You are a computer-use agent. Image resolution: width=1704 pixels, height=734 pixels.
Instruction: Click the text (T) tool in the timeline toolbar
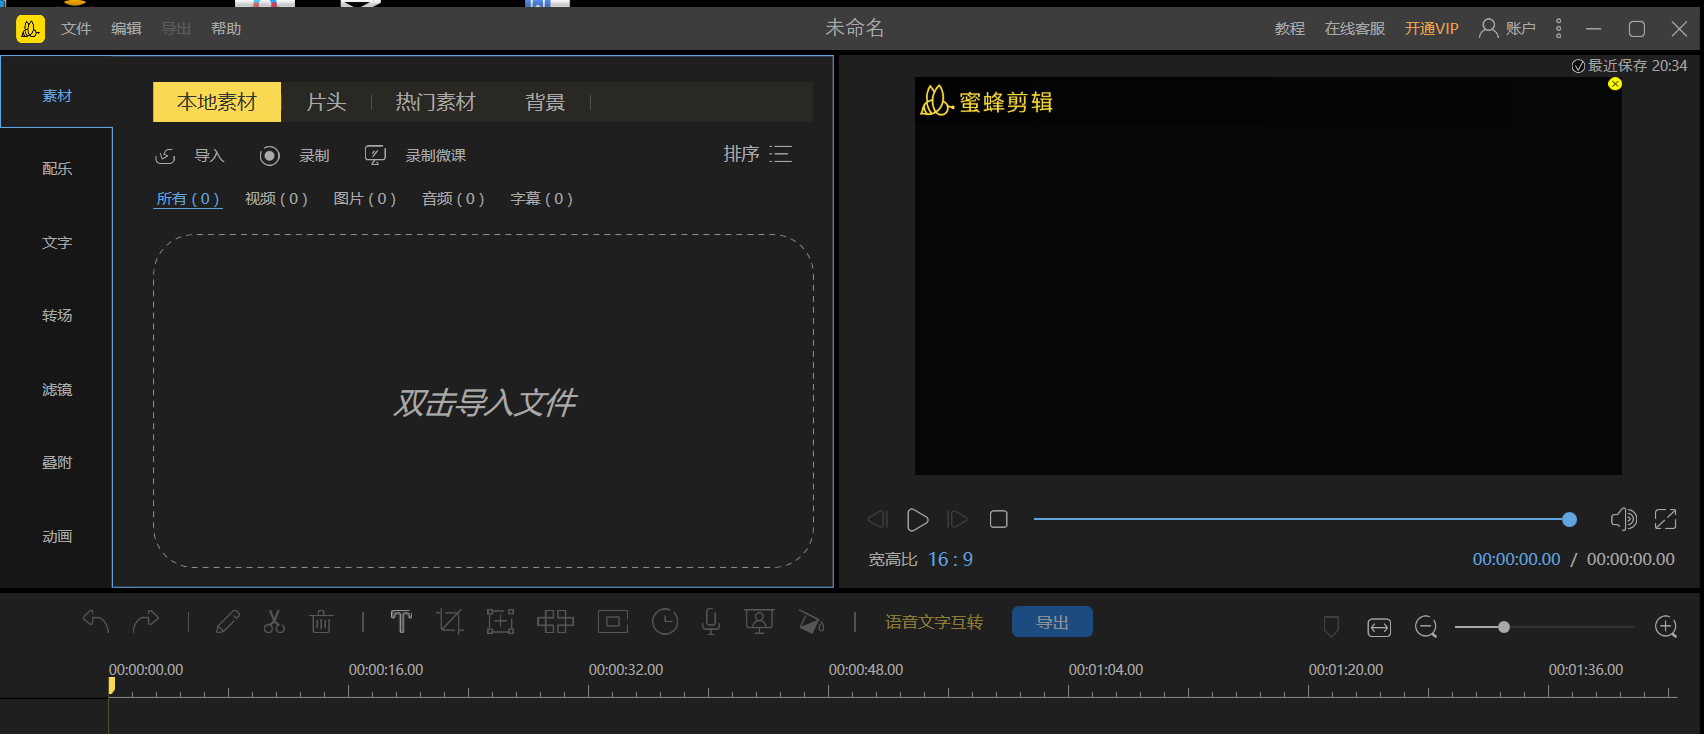click(401, 622)
